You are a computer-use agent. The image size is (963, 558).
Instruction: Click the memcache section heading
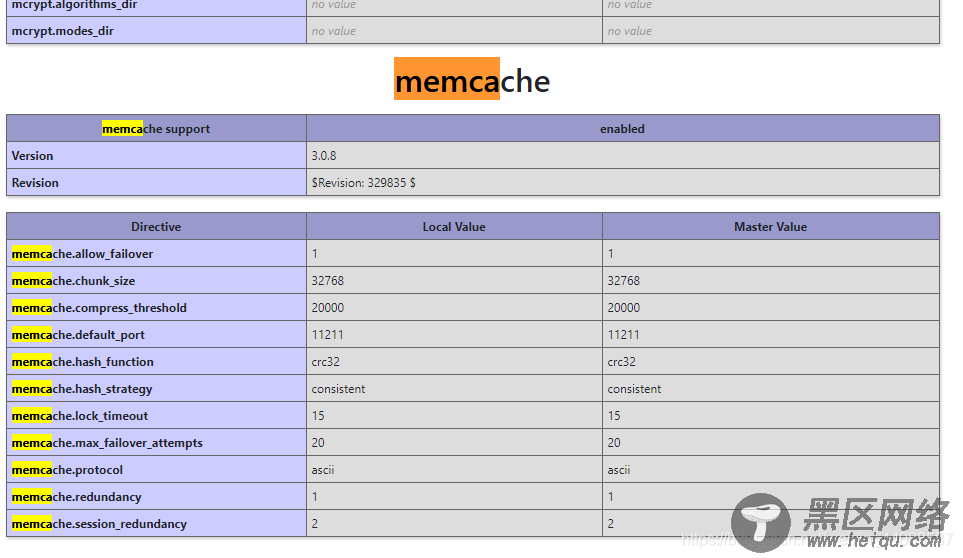point(472,80)
